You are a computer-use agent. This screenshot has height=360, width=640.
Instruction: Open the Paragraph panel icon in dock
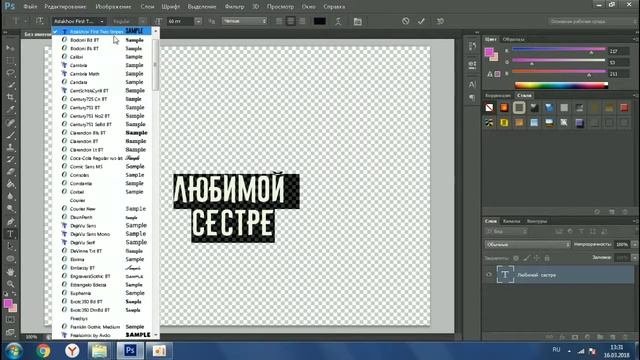click(472, 98)
